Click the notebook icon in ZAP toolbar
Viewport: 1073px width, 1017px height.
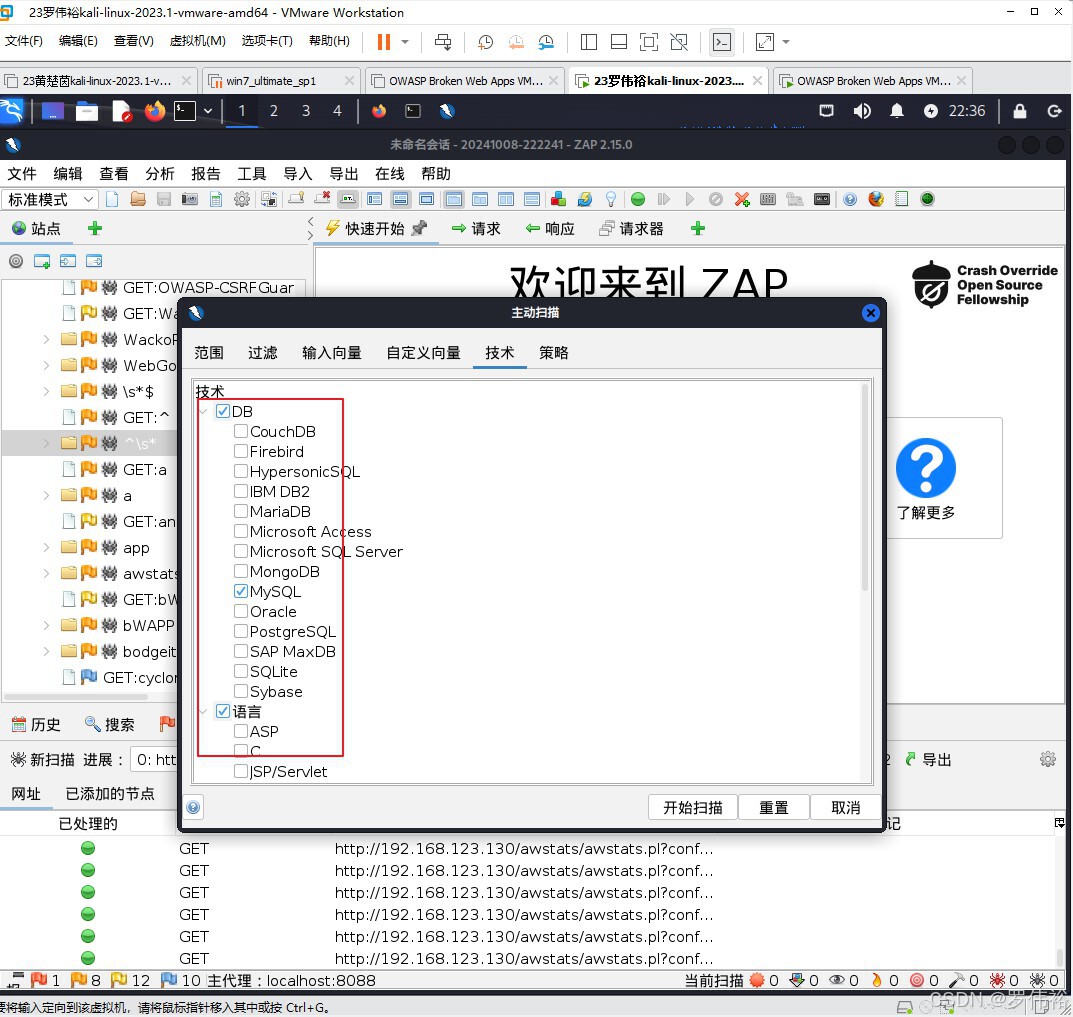pos(902,199)
